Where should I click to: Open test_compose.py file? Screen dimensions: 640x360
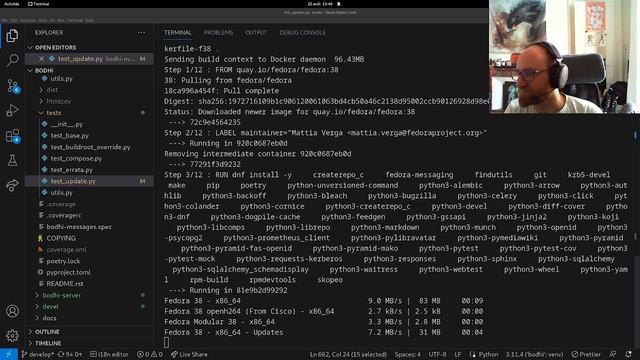pyautogui.click(x=76, y=158)
